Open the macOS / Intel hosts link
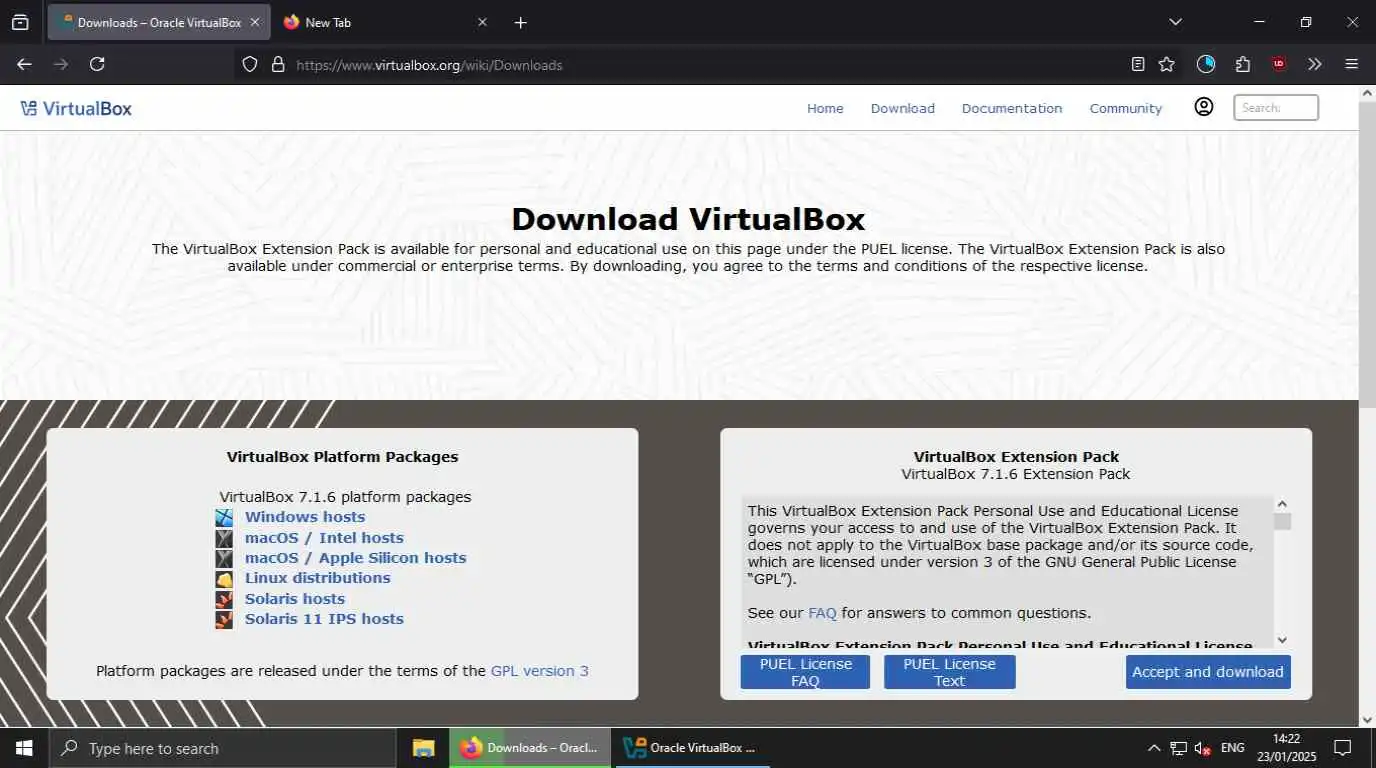This screenshot has height=768, width=1376. pos(324,538)
